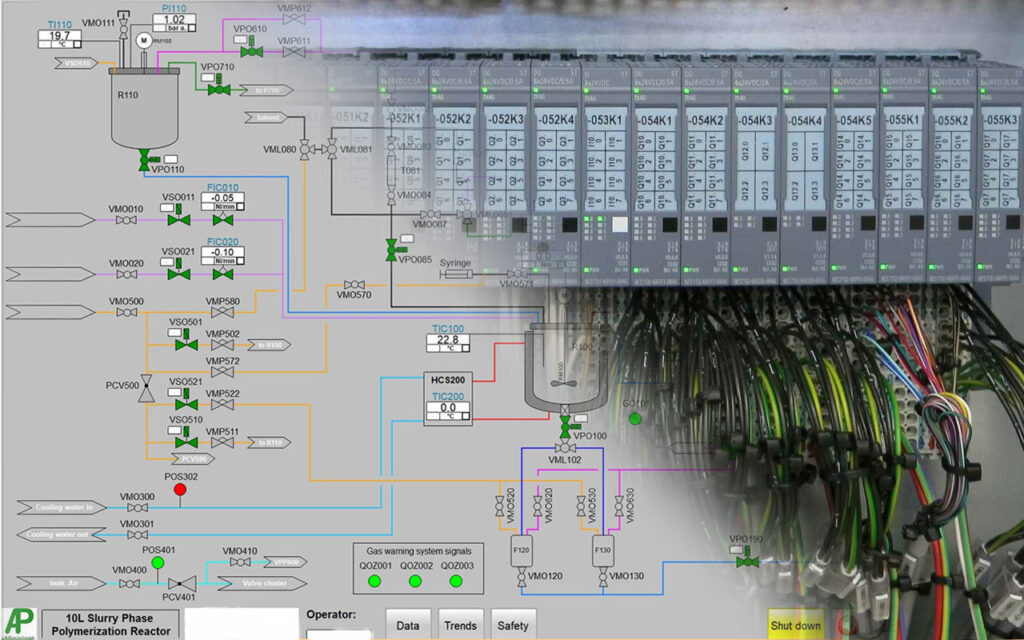Select the QOZ002 gas warning indicator
The image size is (1024, 640).
tap(415, 581)
